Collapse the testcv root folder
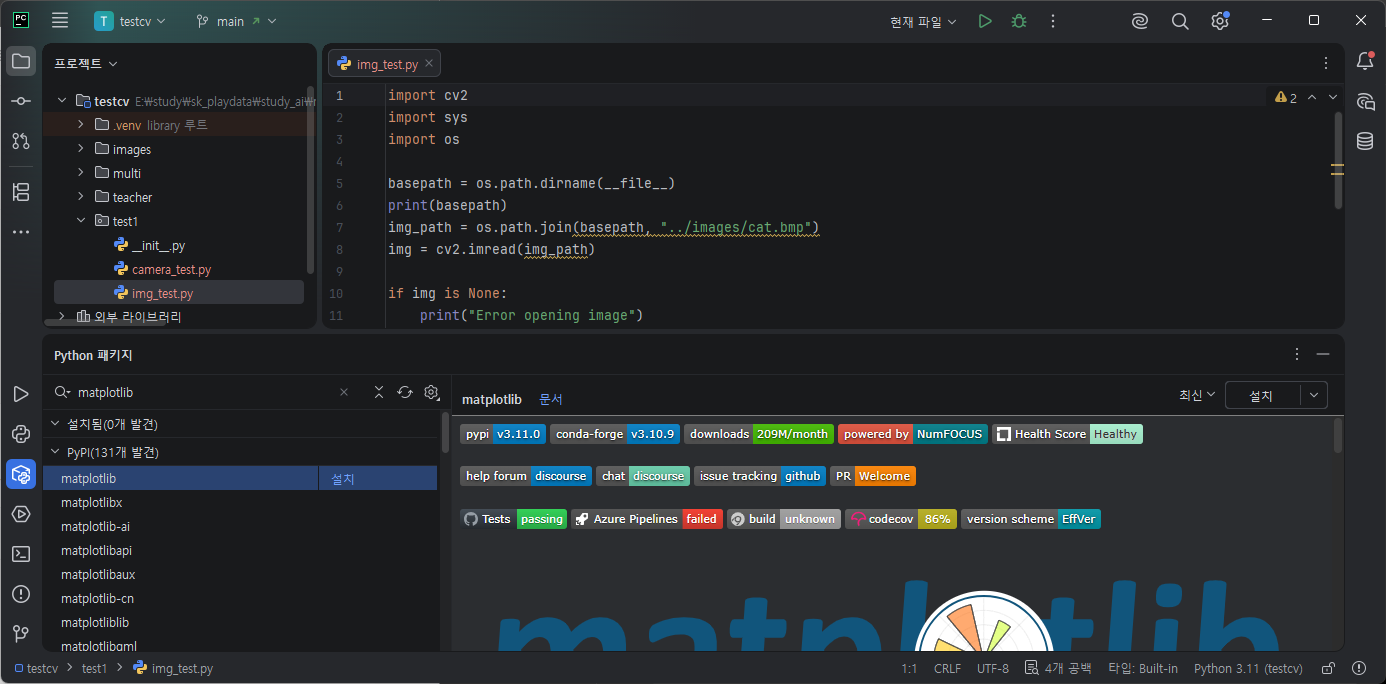1386x684 pixels. [62, 101]
